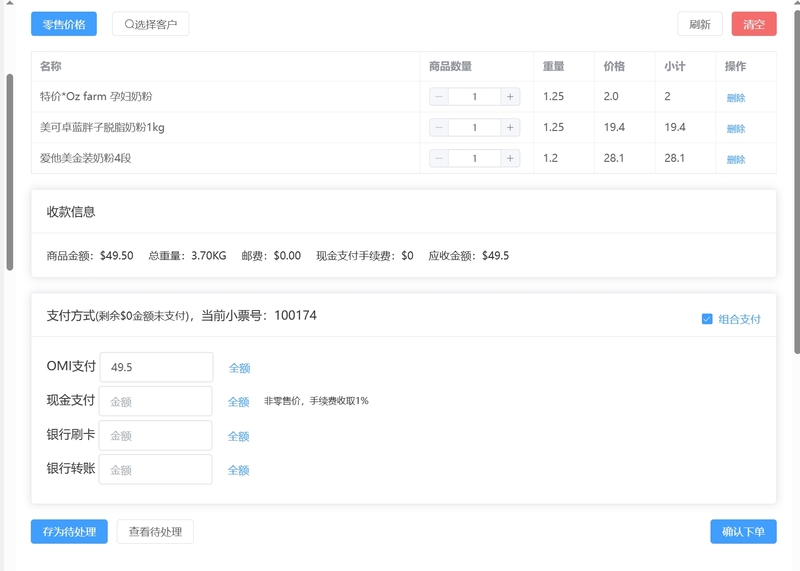This screenshot has height=571, width=800.
Task: Click 全额 next to 现金支付
Action: pos(238,402)
